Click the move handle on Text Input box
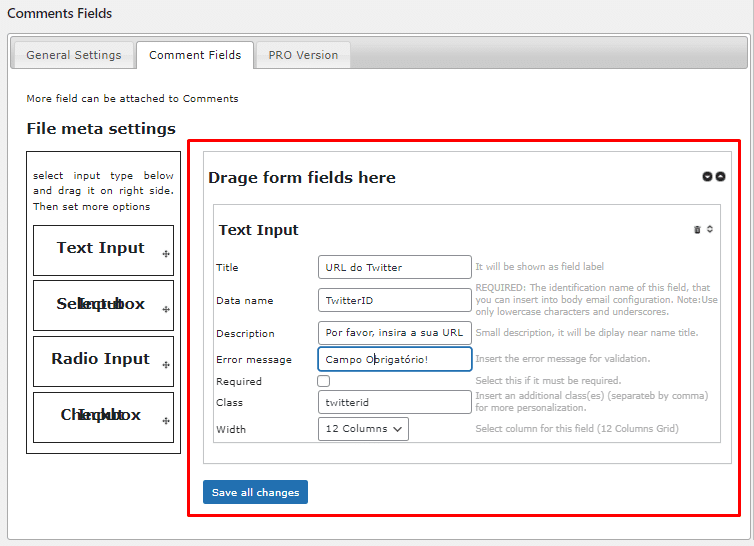This screenshot has height=546, width=754. coord(166,254)
